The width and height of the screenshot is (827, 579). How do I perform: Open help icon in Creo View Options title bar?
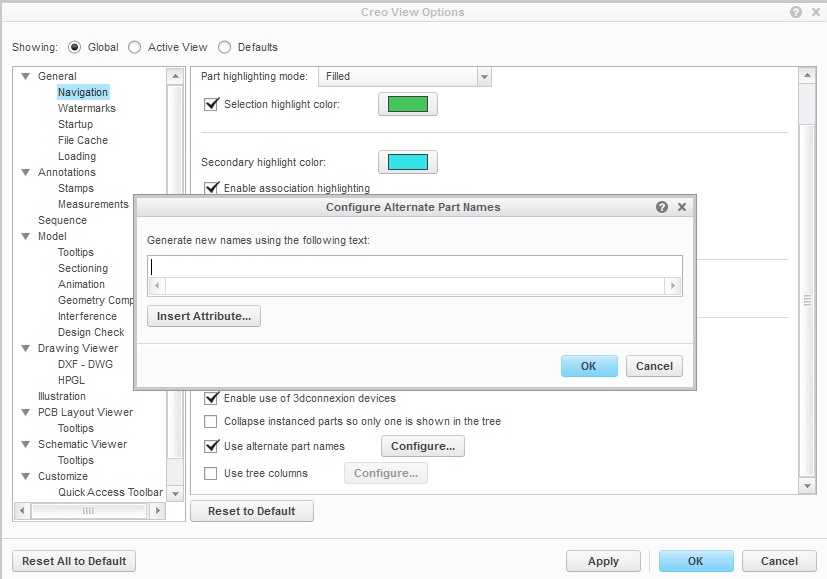point(796,12)
